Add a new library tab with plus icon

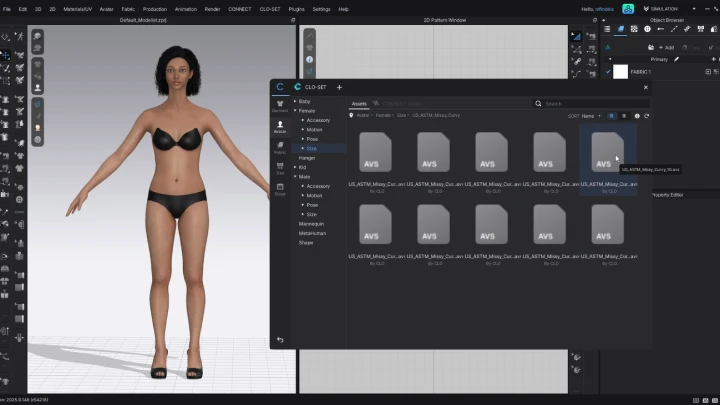tap(339, 87)
